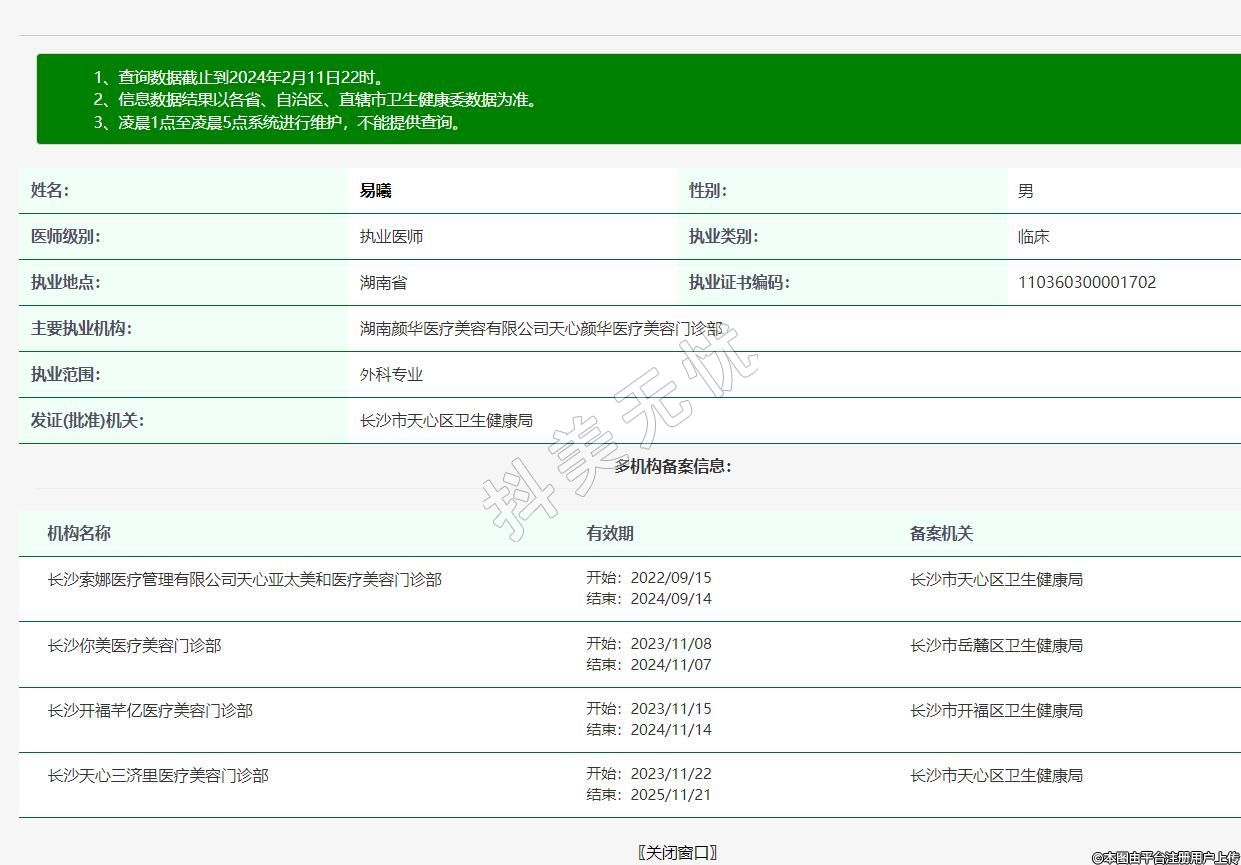
Task: Click the certificate number 110360300001702
Action: tap(1086, 282)
